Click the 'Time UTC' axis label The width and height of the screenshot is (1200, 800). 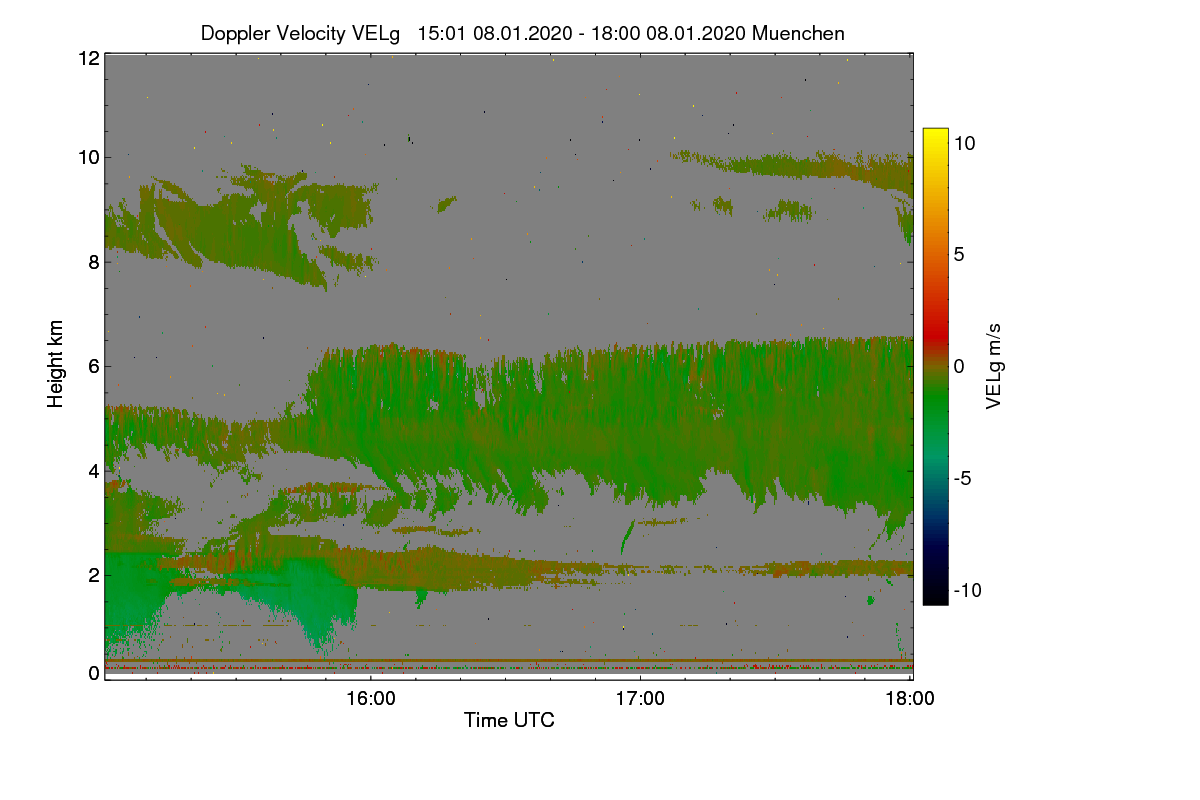[x=509, y=720]
